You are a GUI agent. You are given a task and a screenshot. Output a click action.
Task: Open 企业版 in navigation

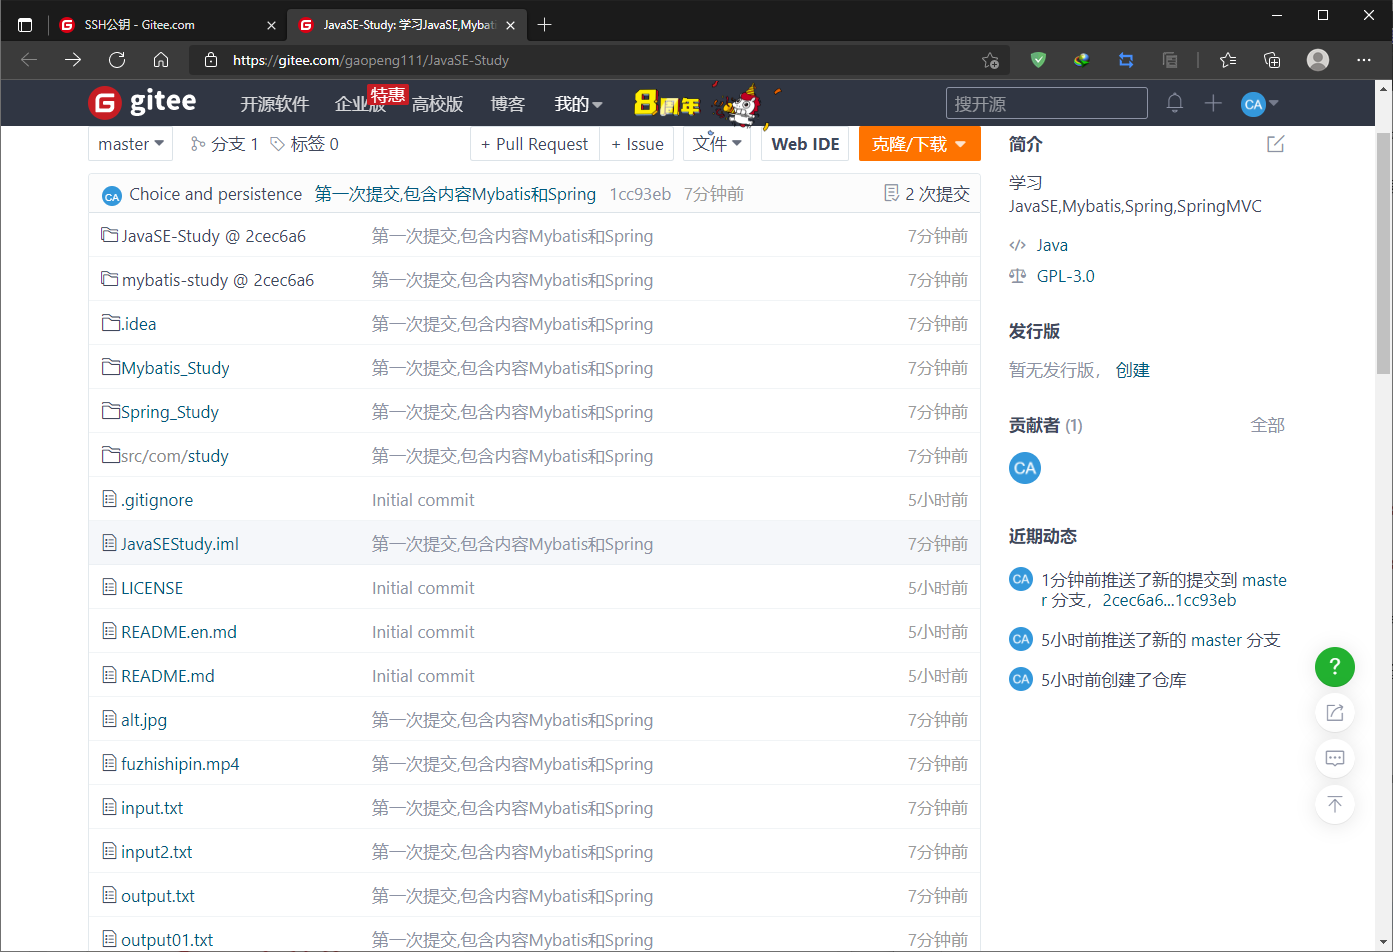tap(360, 104)
